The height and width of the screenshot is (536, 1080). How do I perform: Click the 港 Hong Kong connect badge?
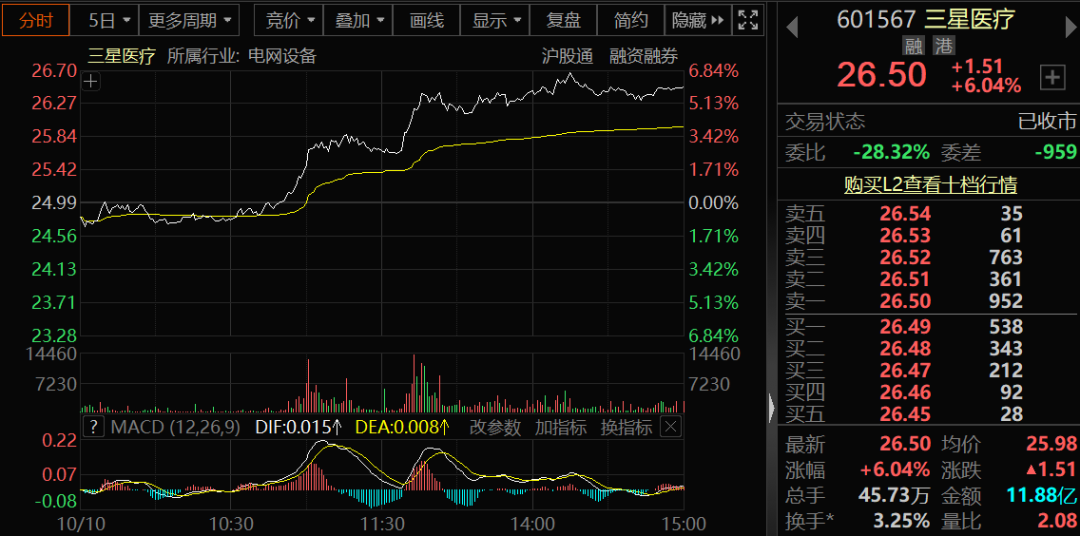pyautogui.click(x=943, y=45)
